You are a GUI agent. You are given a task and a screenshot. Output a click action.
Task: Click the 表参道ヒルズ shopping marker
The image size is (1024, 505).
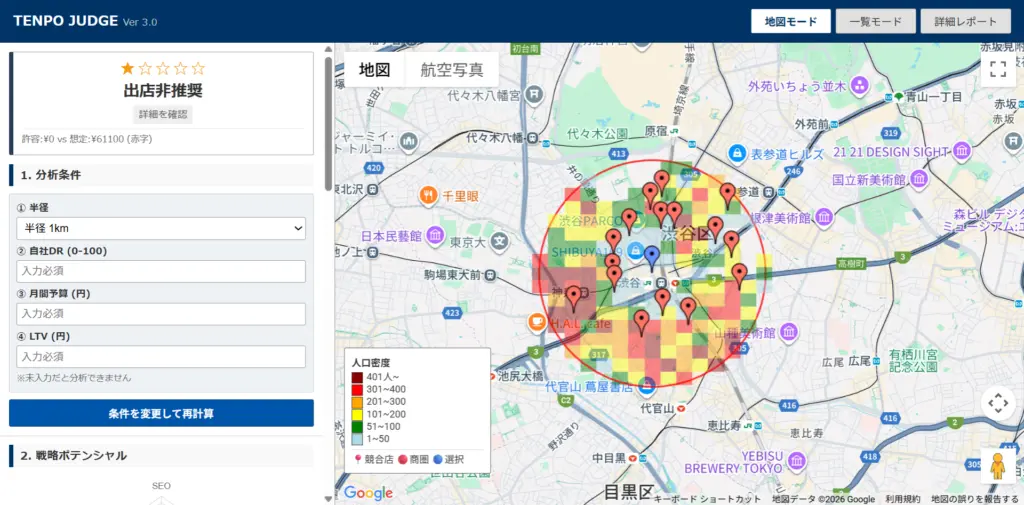tap(737, 153)
